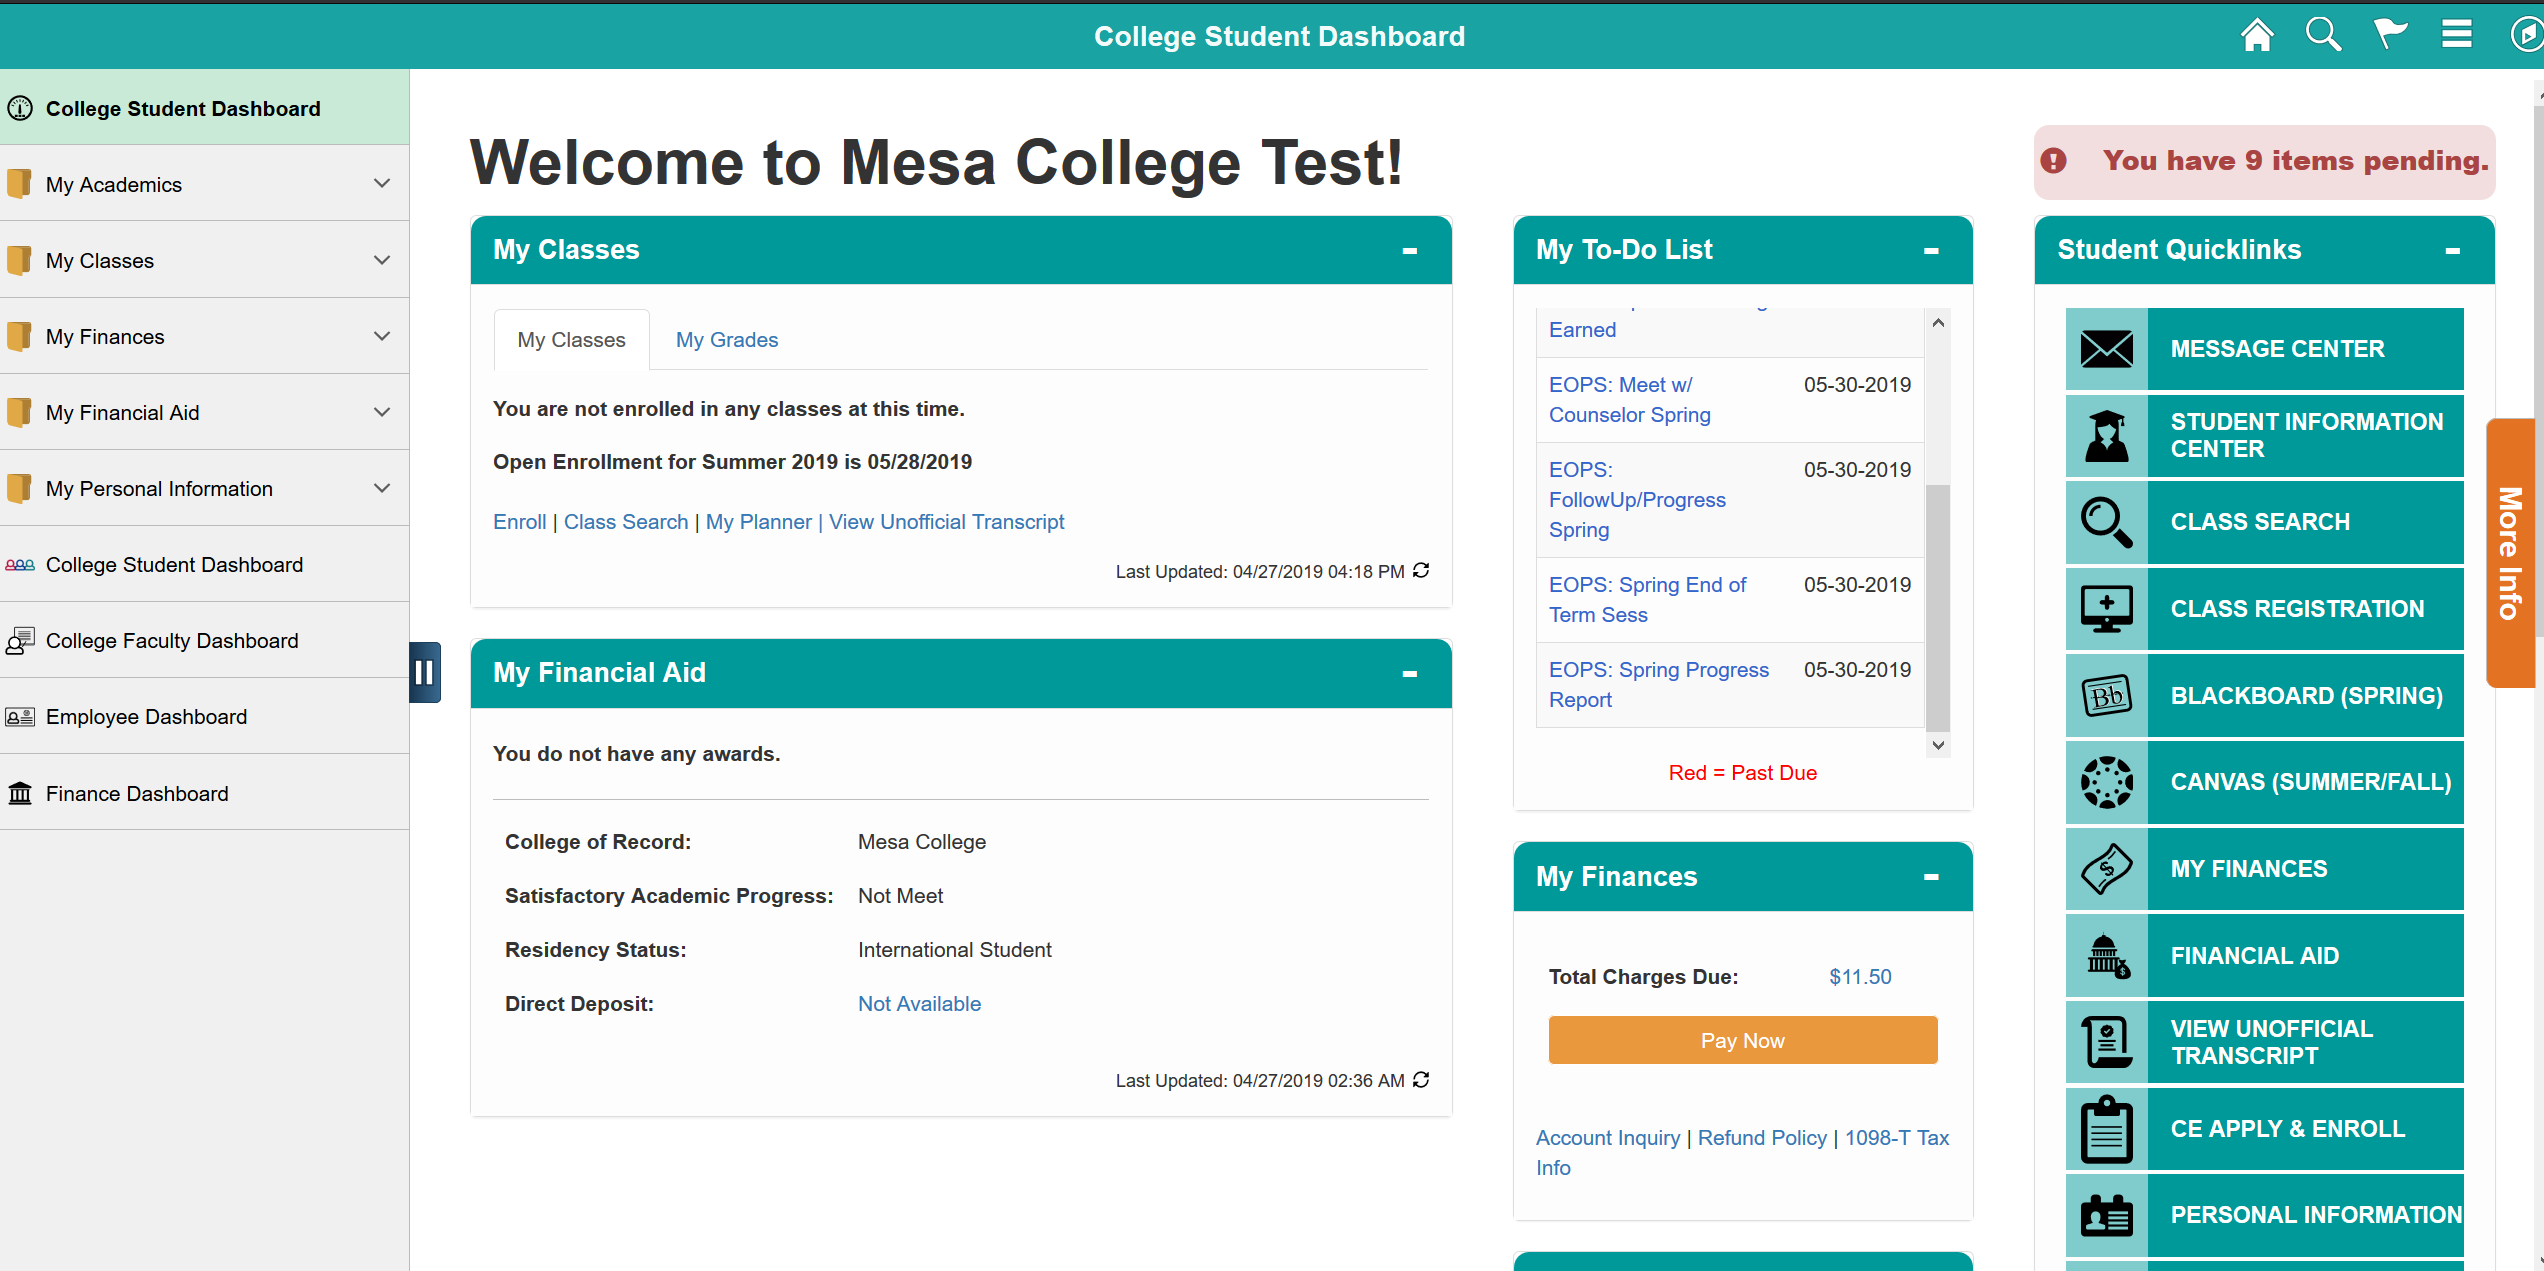Open Message Center via the envelope icon
Image resolution: width=2544 pixels, height=1271 pixels.
pyautogui.click(x=2107, y=348)
